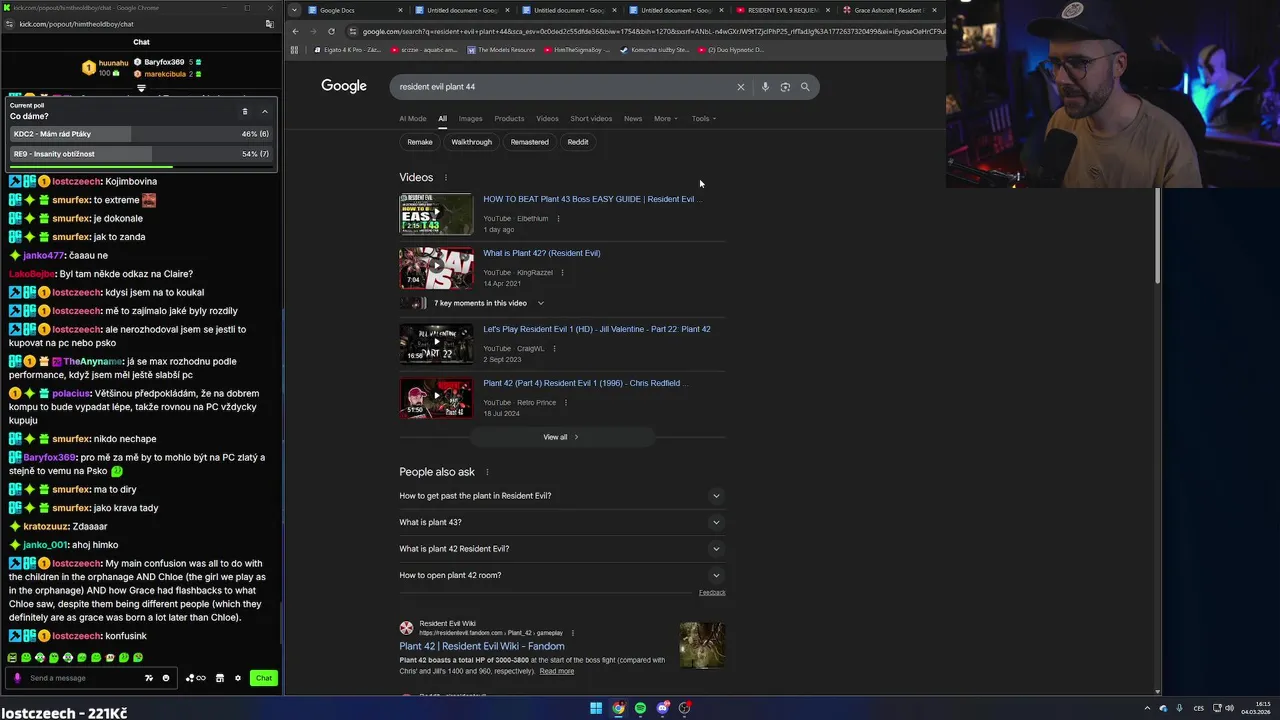Close the Google Docs tab
Viewport: 1280px width, 720px height.
click(400, 10)
